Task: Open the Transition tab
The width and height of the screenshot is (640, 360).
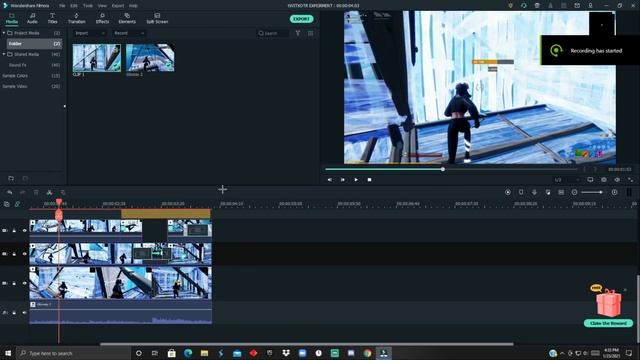Action: coord(76,18)
